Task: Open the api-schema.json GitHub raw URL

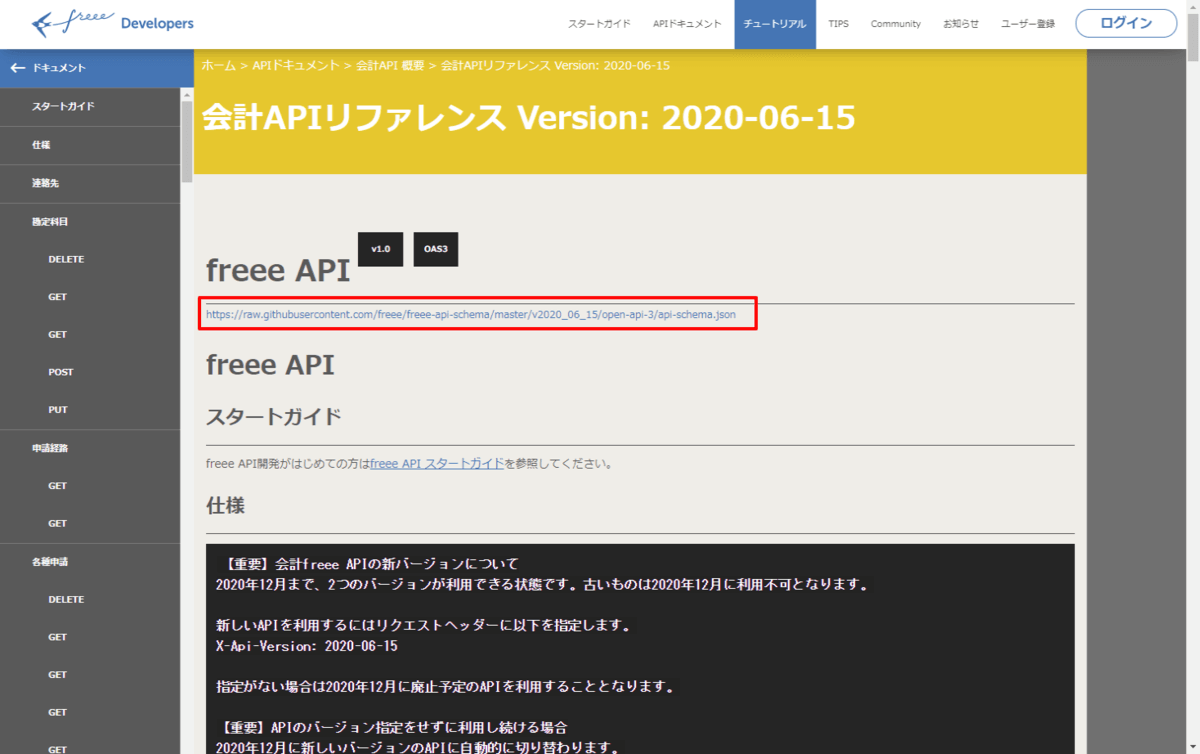Action: (x=471, y=314)
